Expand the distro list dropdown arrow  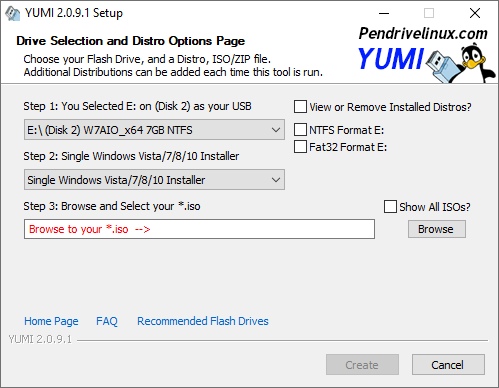coord(276,180)
